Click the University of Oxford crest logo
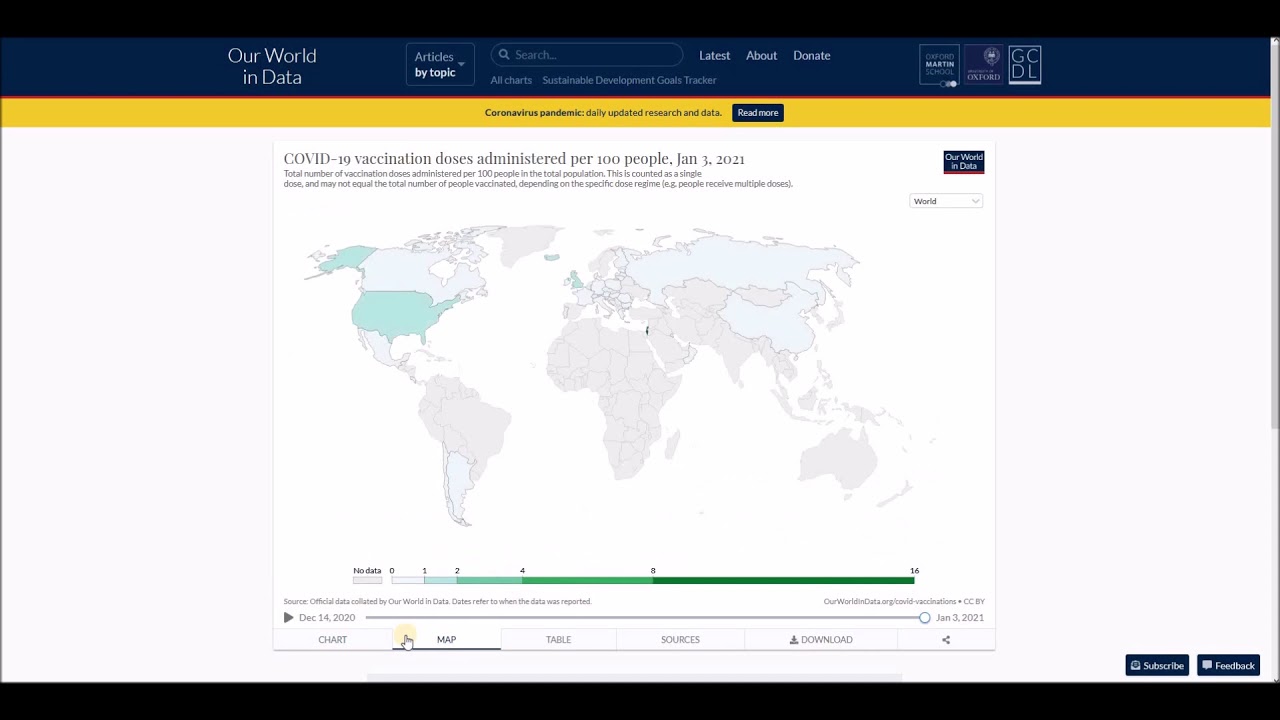 (983, 65)
